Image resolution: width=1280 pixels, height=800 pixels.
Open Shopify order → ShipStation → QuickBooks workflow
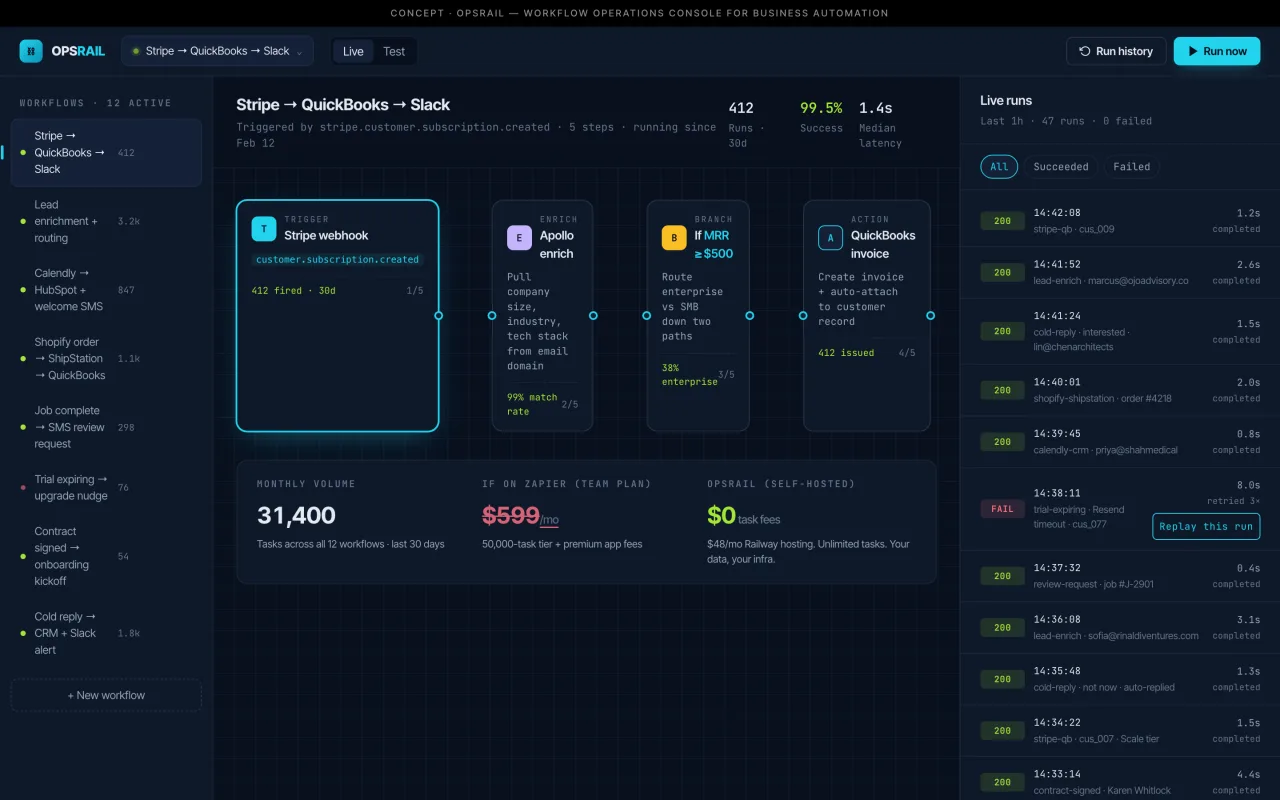[106, 358]
